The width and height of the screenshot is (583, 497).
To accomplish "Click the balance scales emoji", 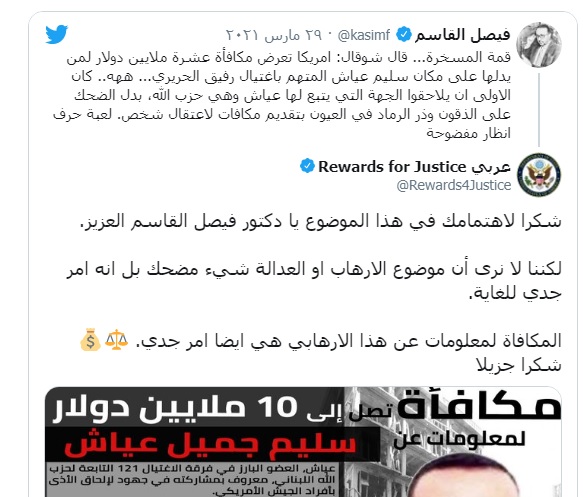I will click(x=116, y=340).
